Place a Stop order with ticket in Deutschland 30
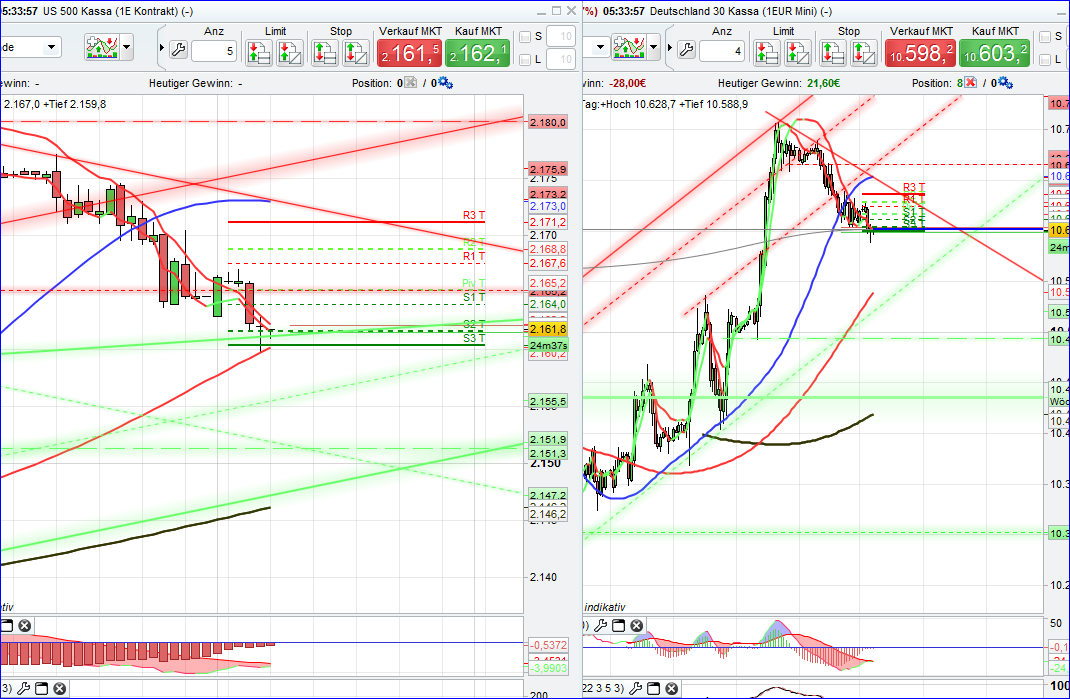 tap(832, 53)
